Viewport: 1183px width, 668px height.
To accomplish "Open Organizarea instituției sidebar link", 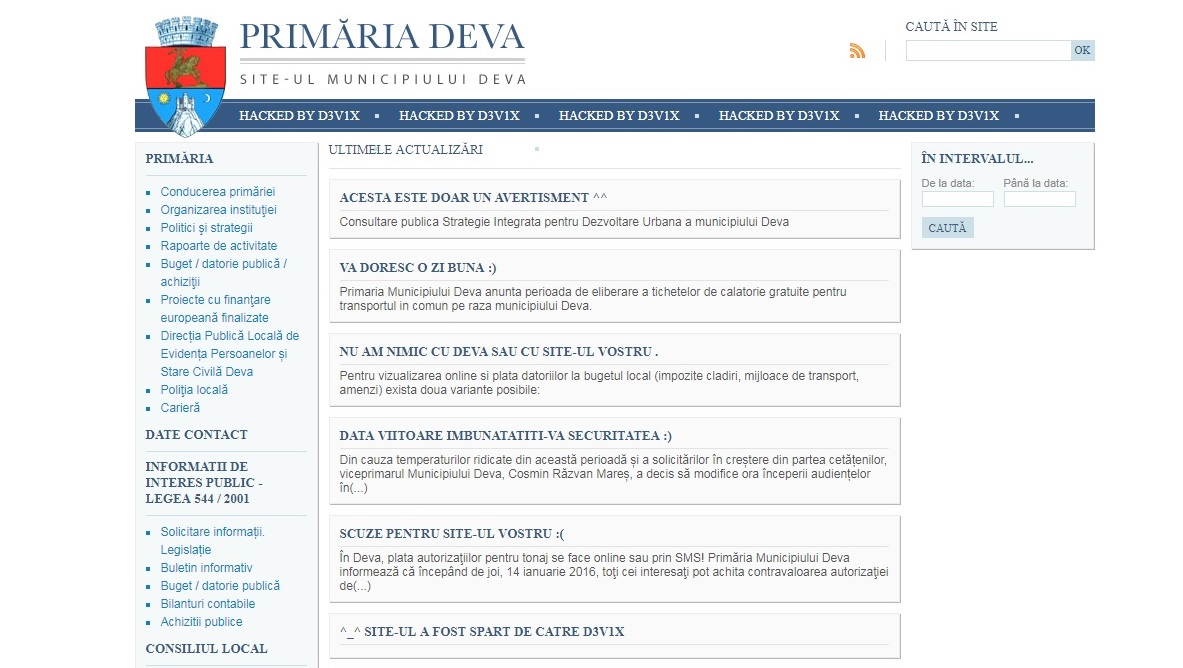I will 218,210.
